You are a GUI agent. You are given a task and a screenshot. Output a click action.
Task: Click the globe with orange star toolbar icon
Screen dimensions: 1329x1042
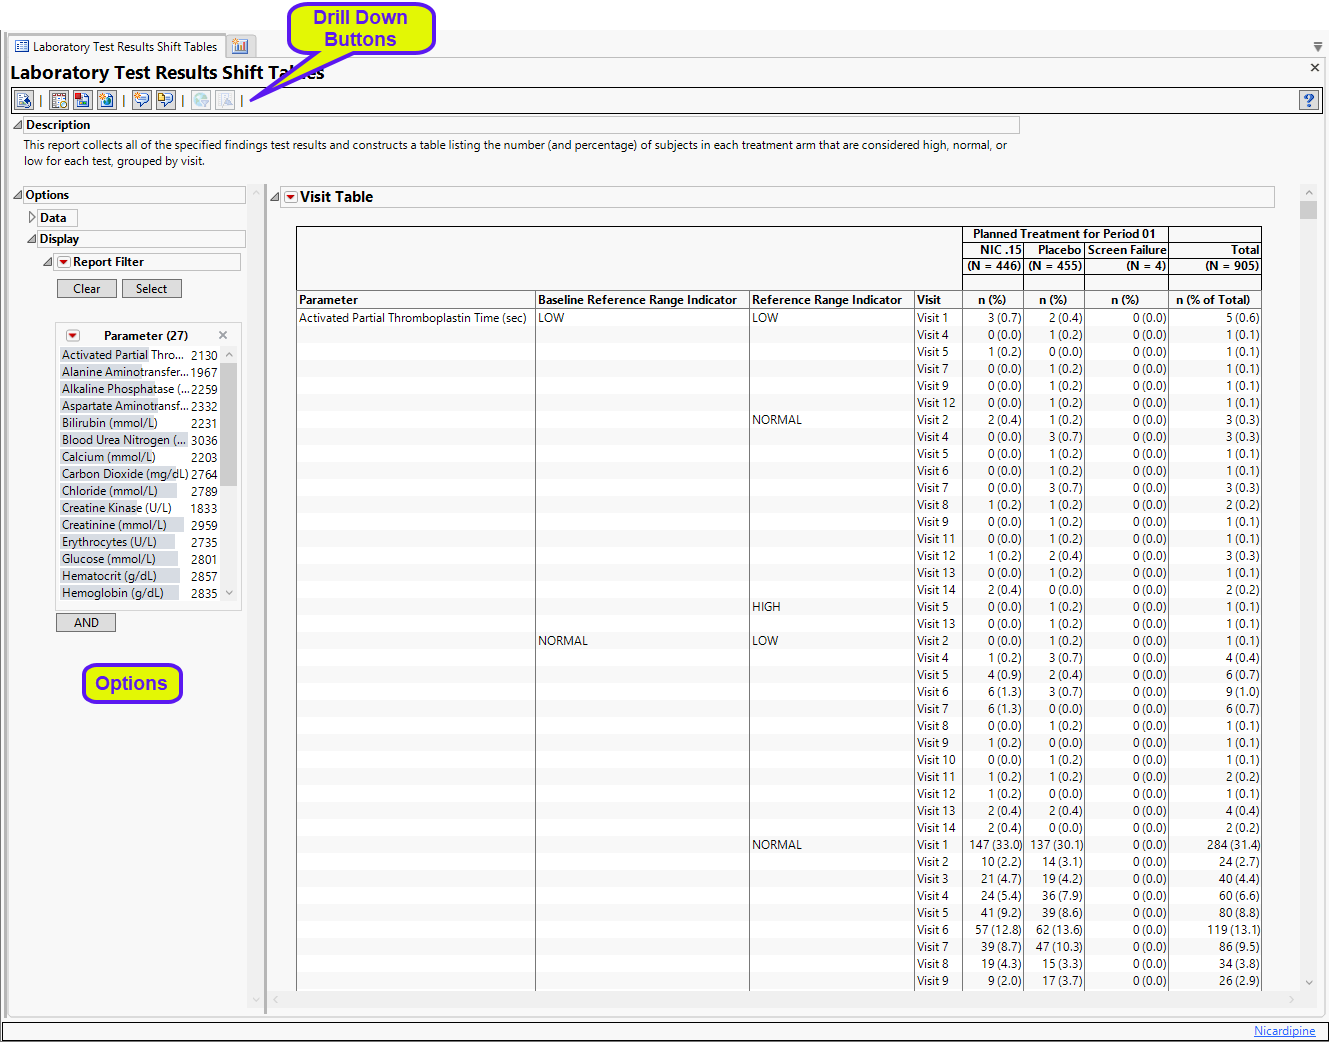(x=105, y=100)
